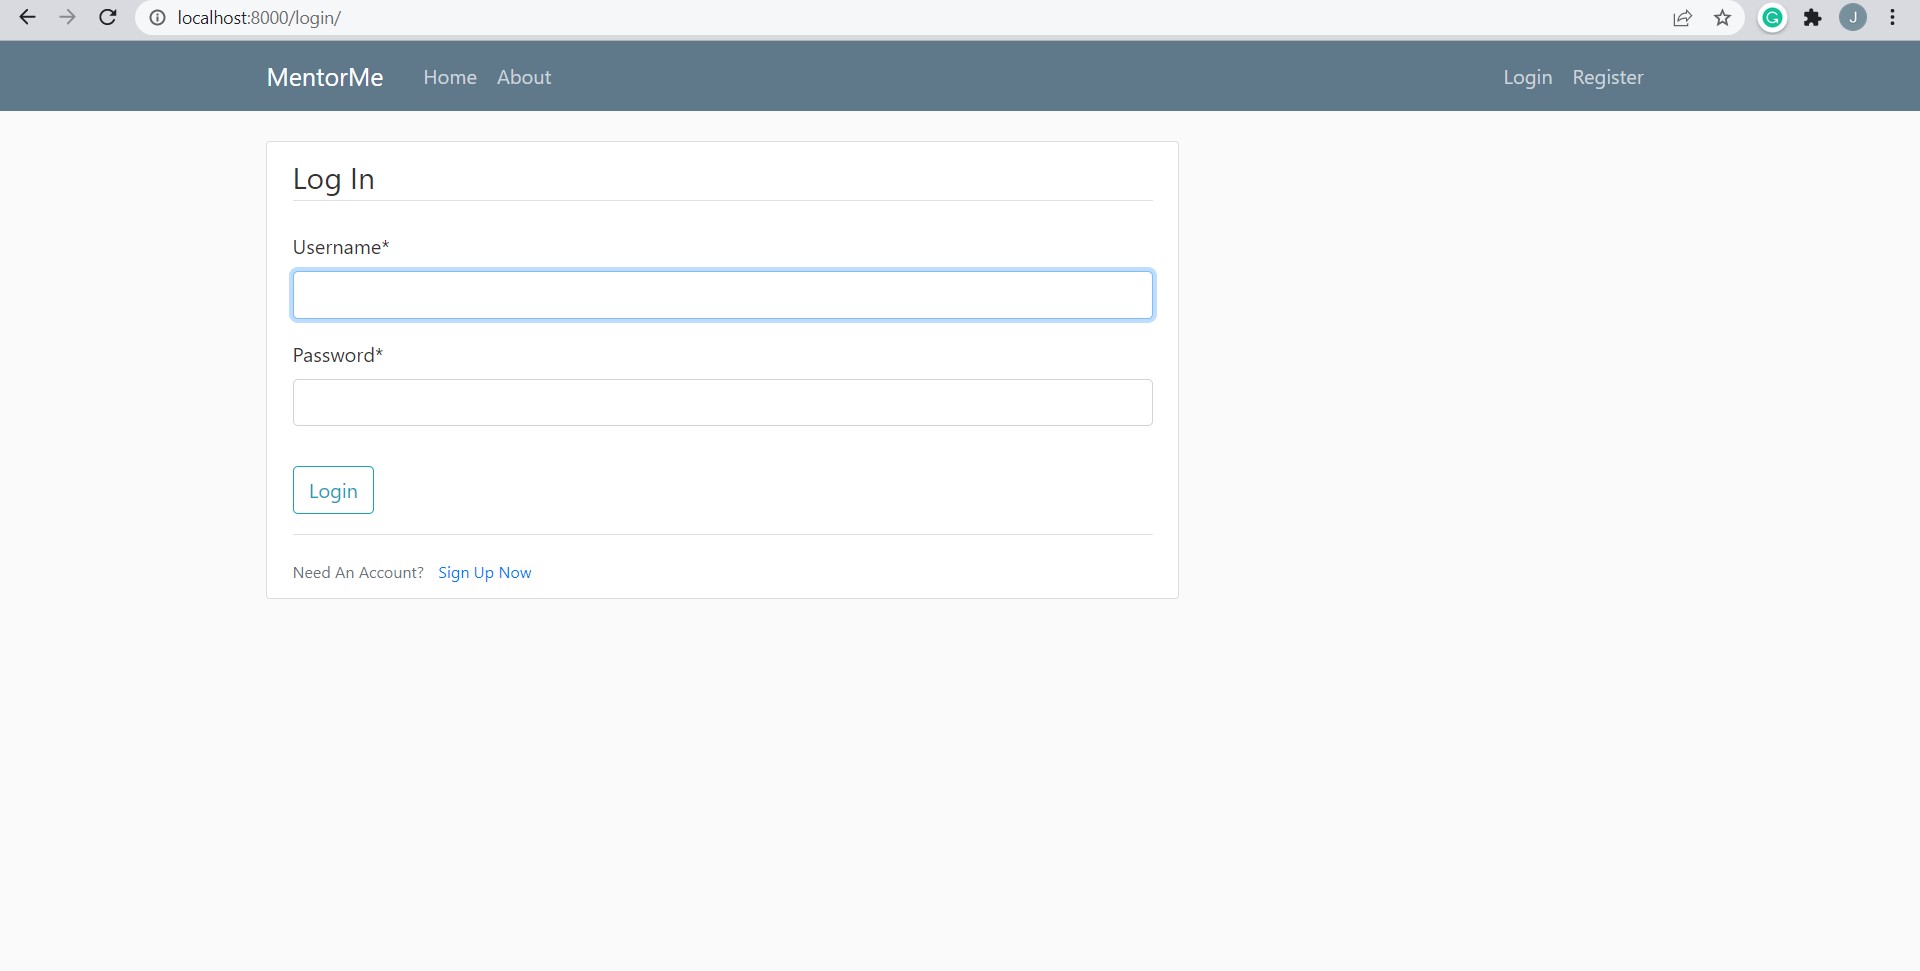Click the share icon in the toolbar
Image resolution: width=1920 pixels, height=971 pixels.
pyautogui.click(x=1682, y=18)
